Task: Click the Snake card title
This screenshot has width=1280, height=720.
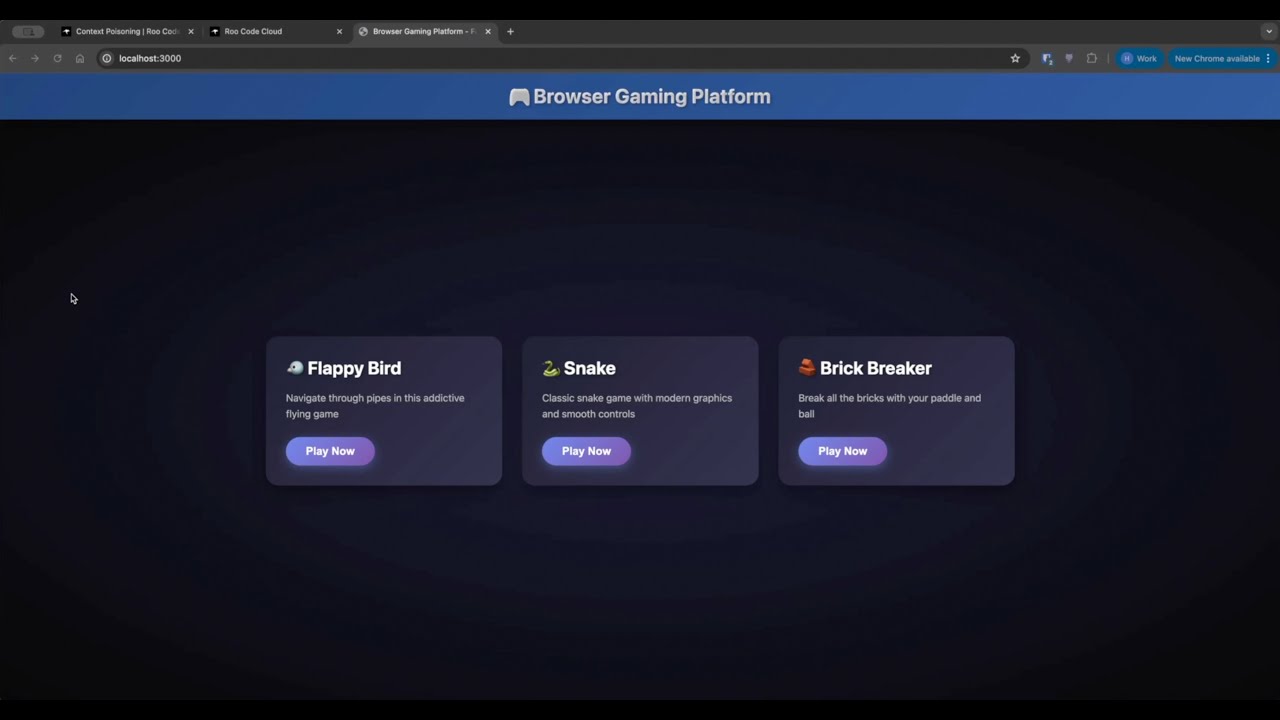Action: (x=589, y=368)
